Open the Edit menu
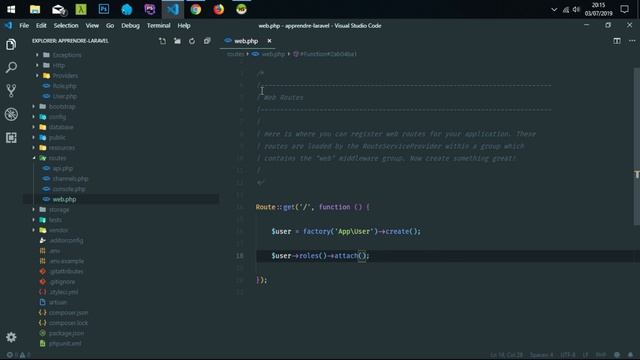The height and width of the screenshot is (360, 640). (x=41, y=25)
